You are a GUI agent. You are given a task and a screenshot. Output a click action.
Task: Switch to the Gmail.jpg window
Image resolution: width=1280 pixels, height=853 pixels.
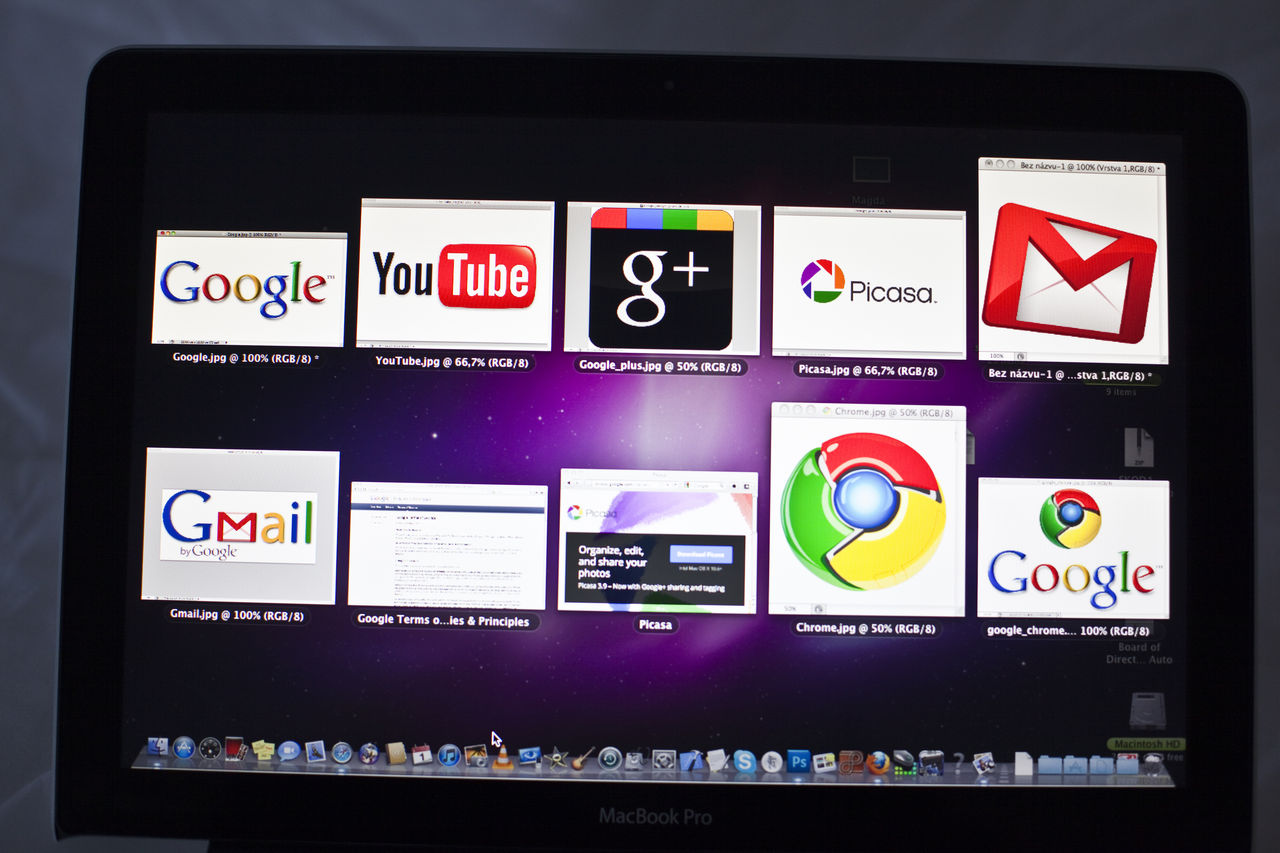pyautogui.click(x=240, y=525)
